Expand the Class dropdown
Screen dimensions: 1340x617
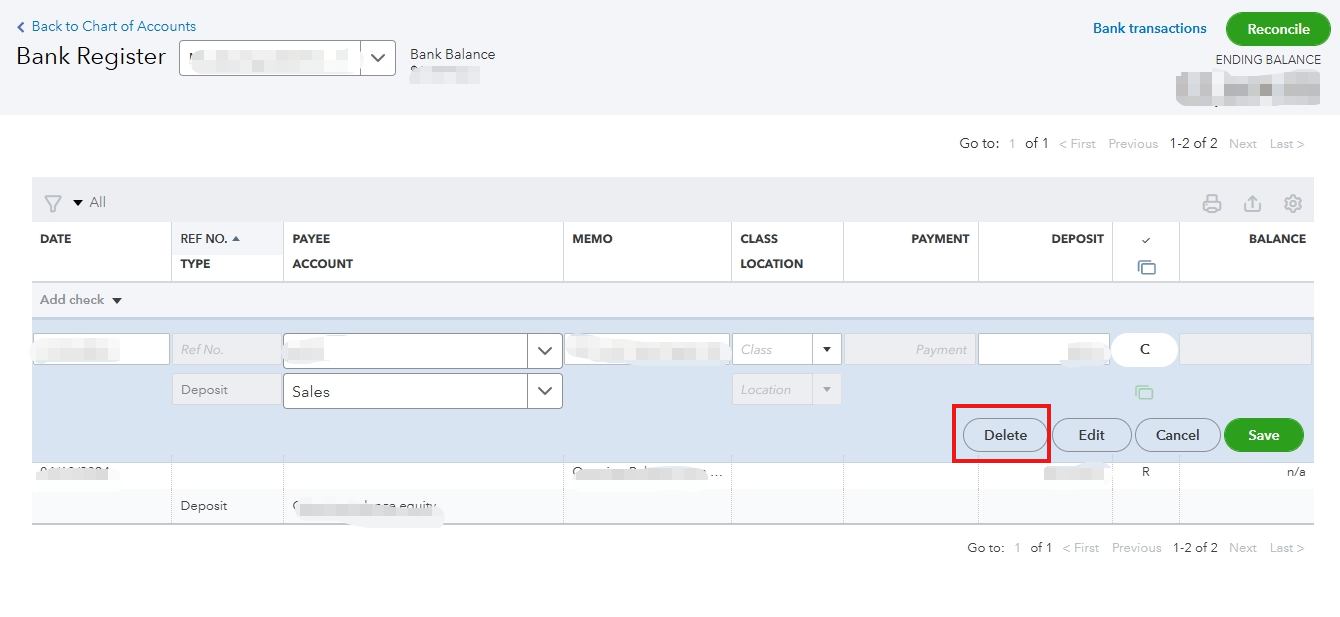click(826, 350)
